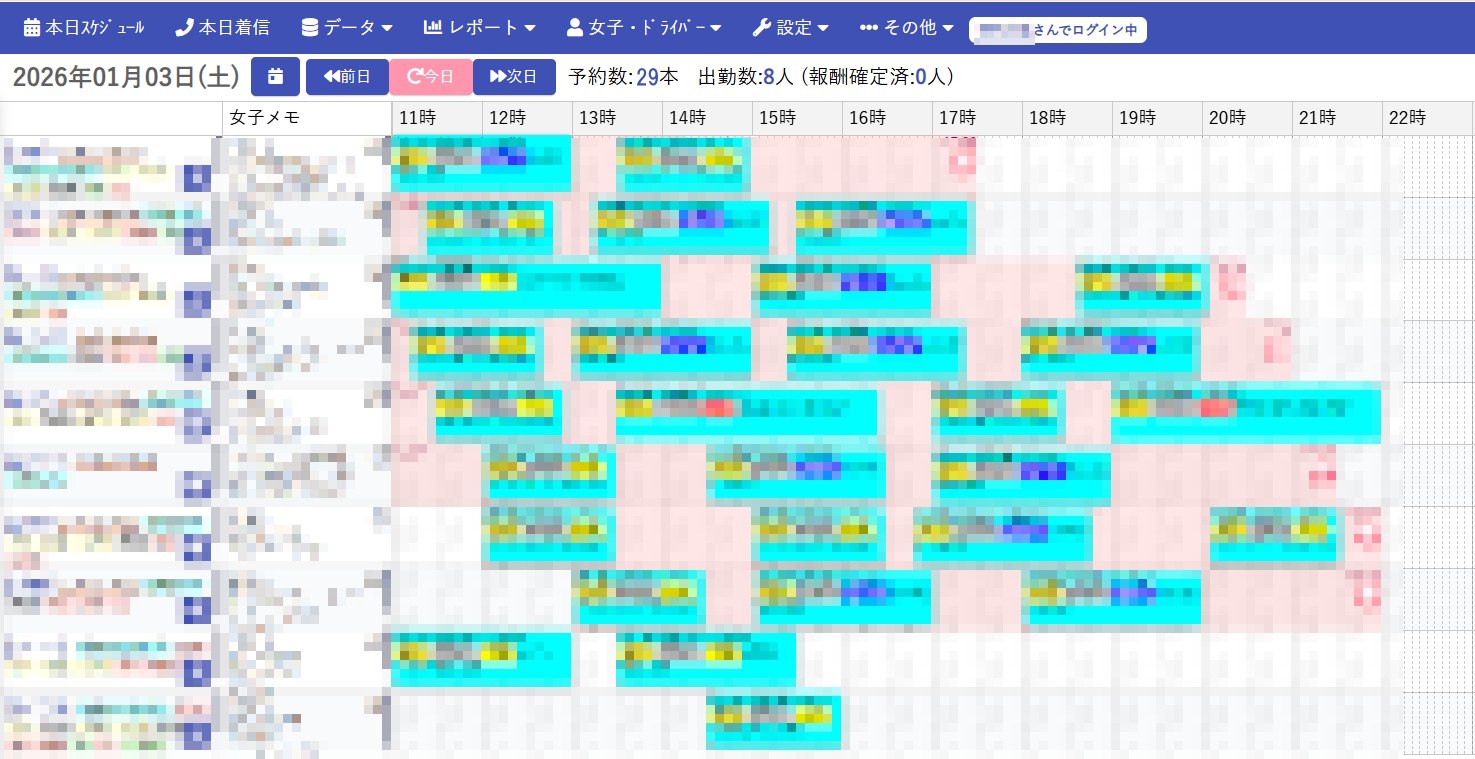Viewport: 1475px width, 759px height.
Task: Select the 22時 time column header
Action: [x=1406, y=118]
